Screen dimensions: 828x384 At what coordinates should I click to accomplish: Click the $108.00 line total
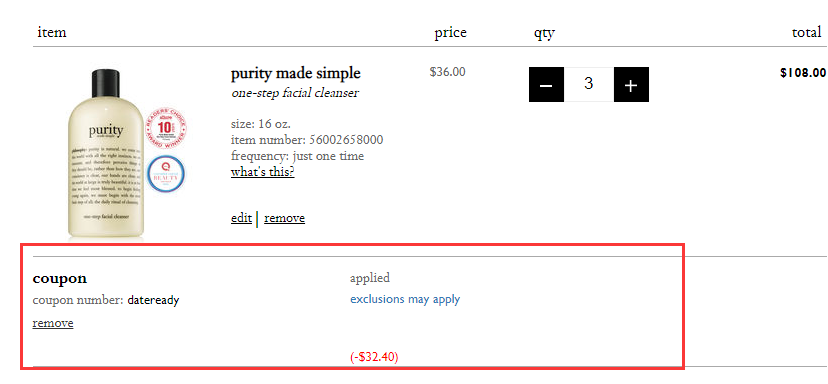click(803, 73)
